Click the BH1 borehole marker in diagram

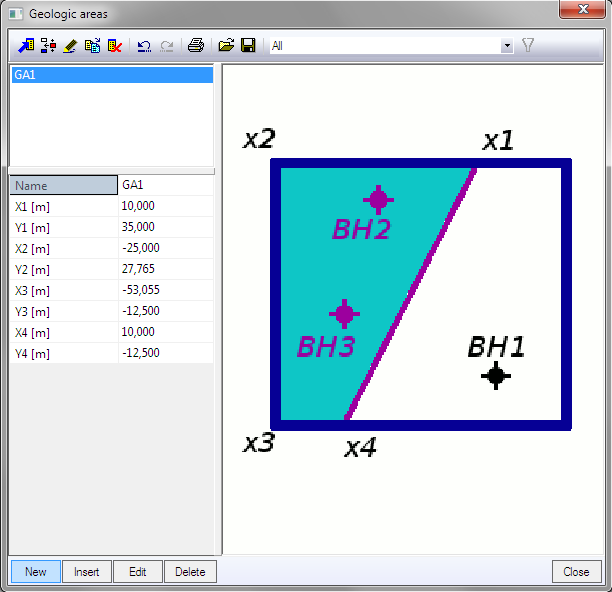pyautogui.click(x=496, y=375)
